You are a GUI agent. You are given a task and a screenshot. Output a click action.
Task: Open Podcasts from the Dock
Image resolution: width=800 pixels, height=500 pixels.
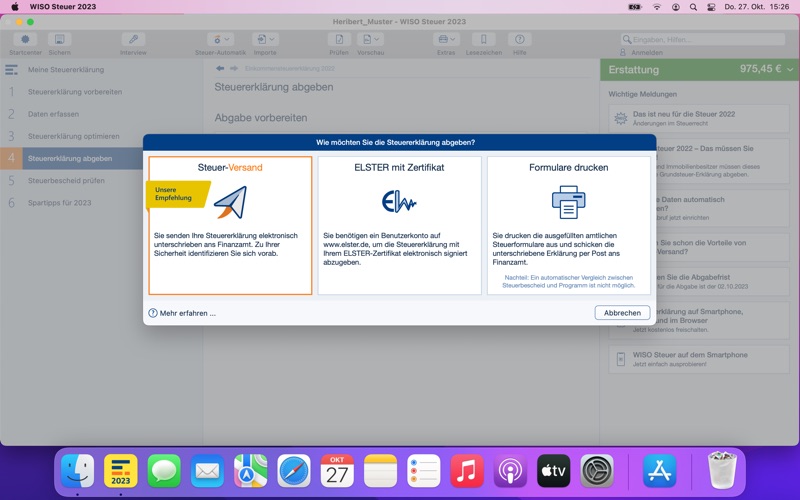click(510, 470)
